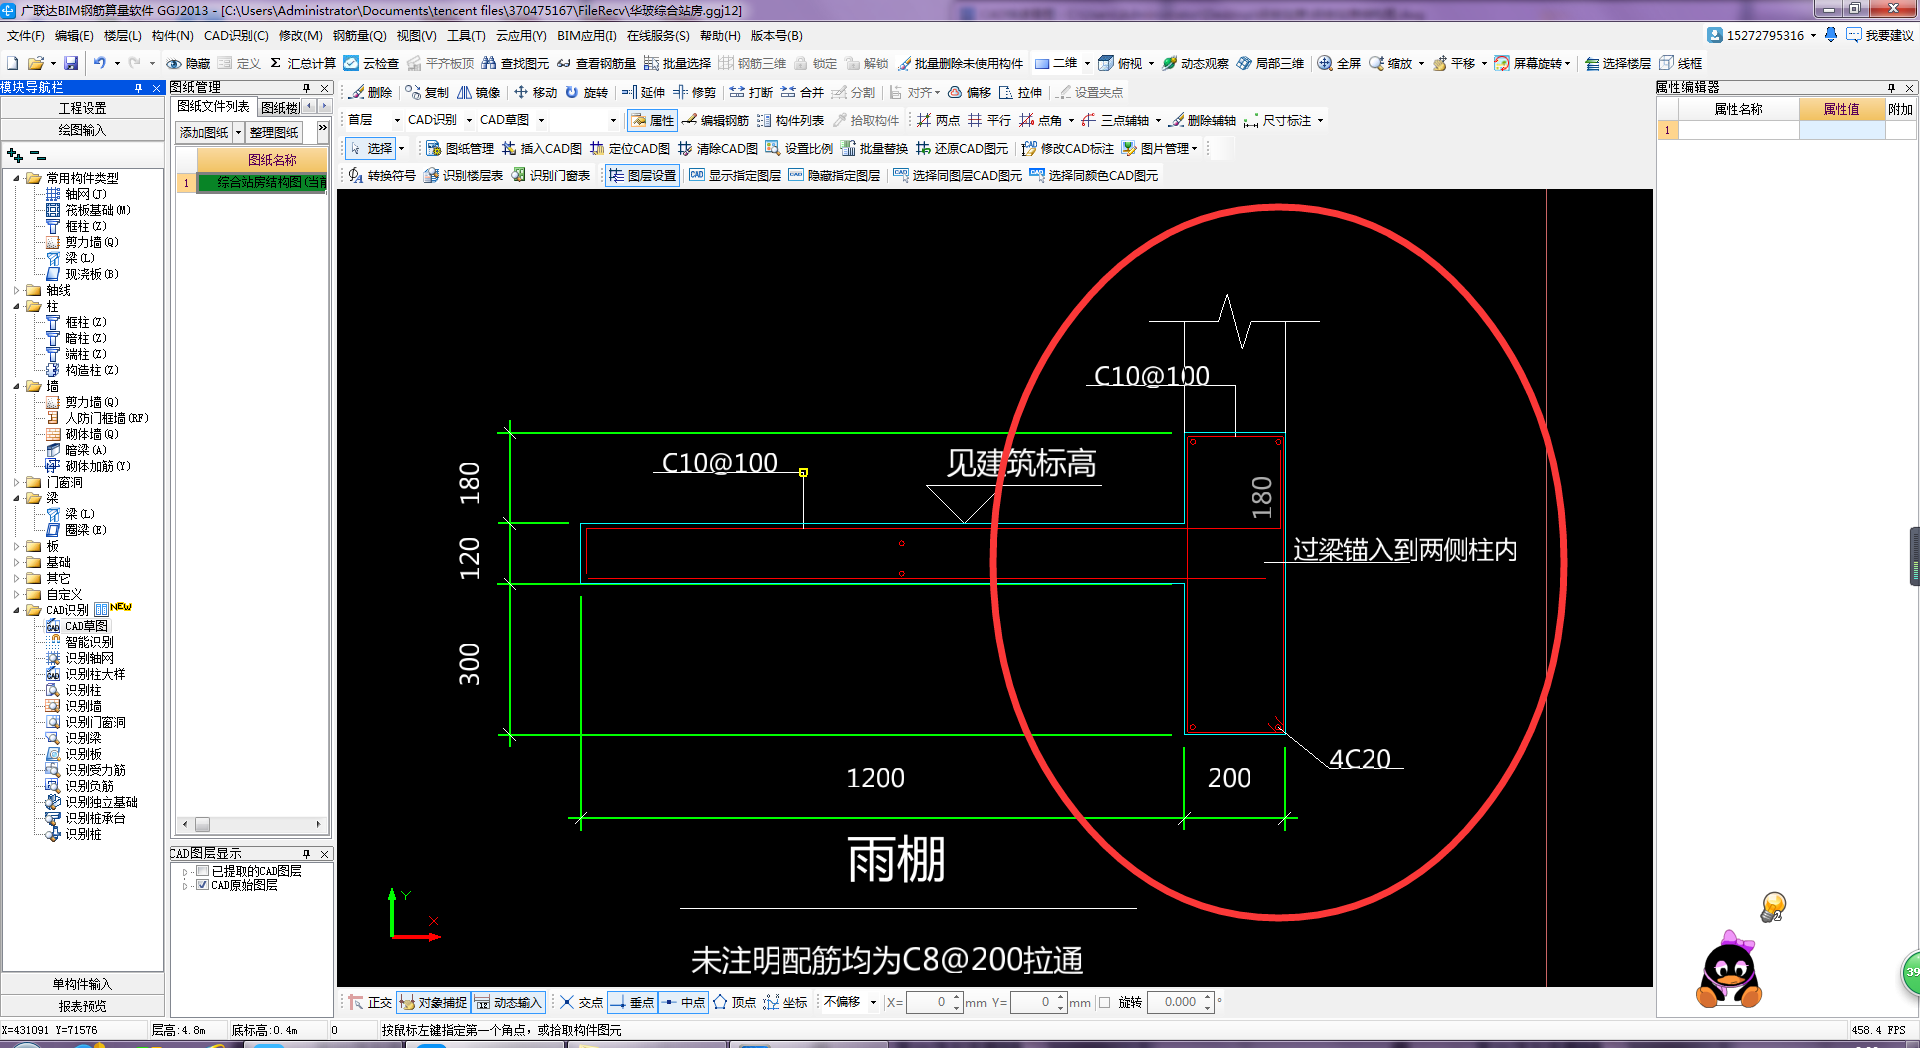Open the CAD识别(C) menu

(236, 35)
